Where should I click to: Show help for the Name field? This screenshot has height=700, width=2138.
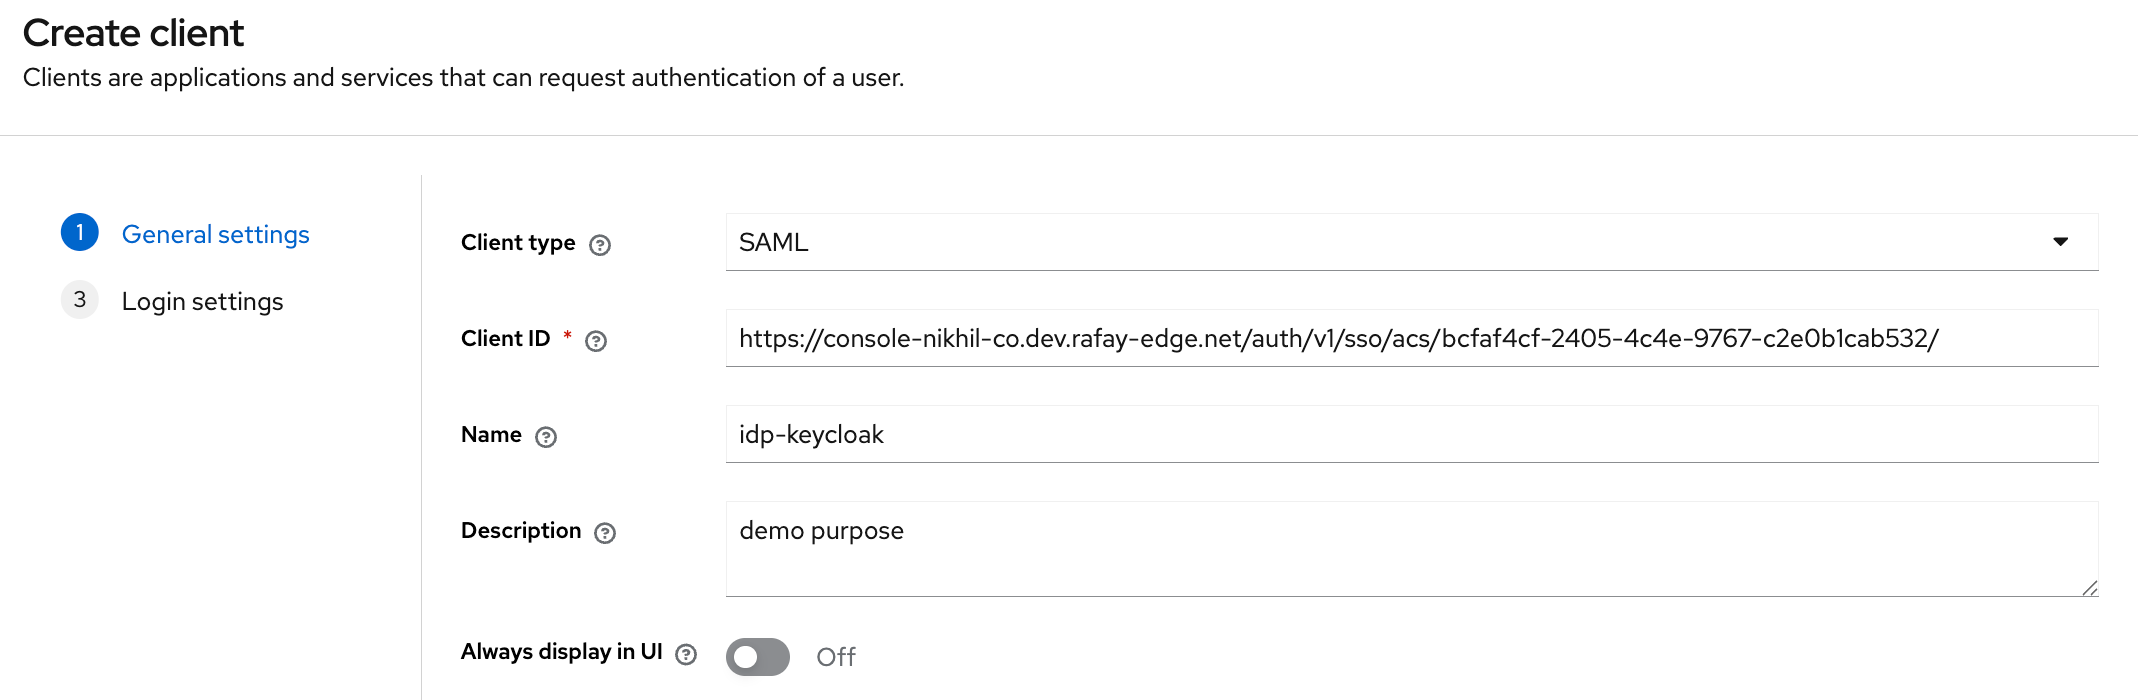546,437
